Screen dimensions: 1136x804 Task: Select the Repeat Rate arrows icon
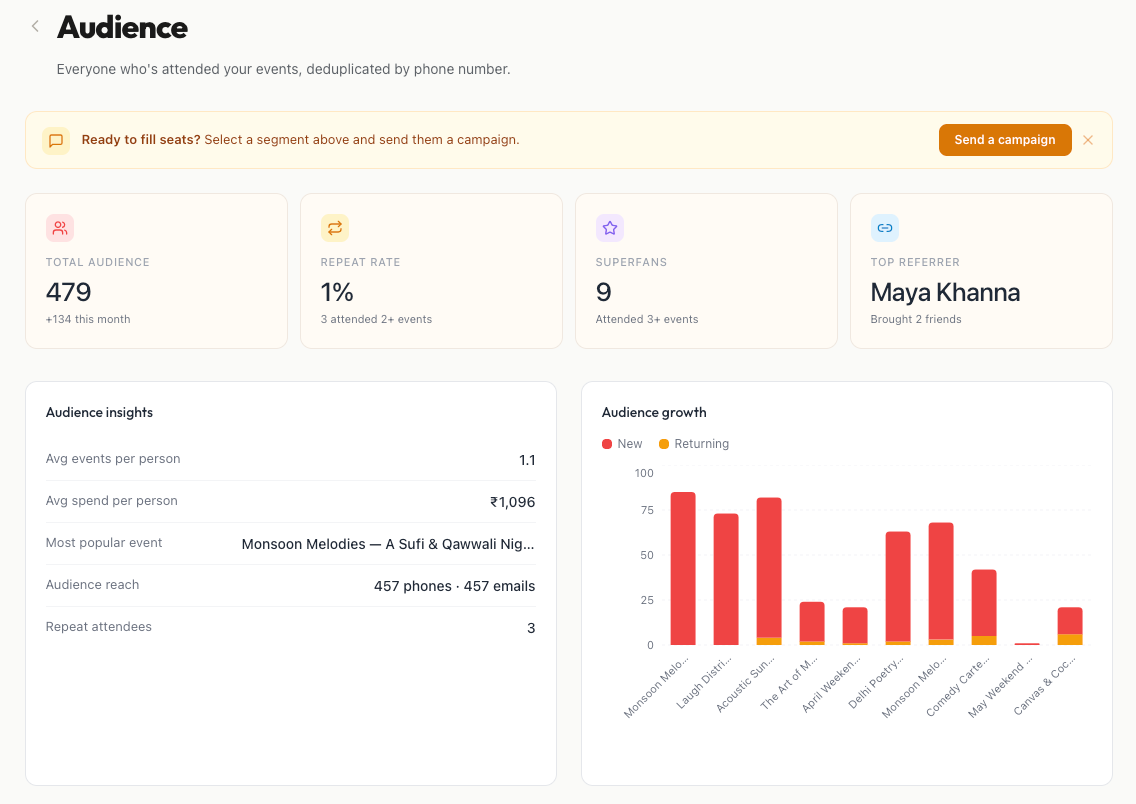335,228
